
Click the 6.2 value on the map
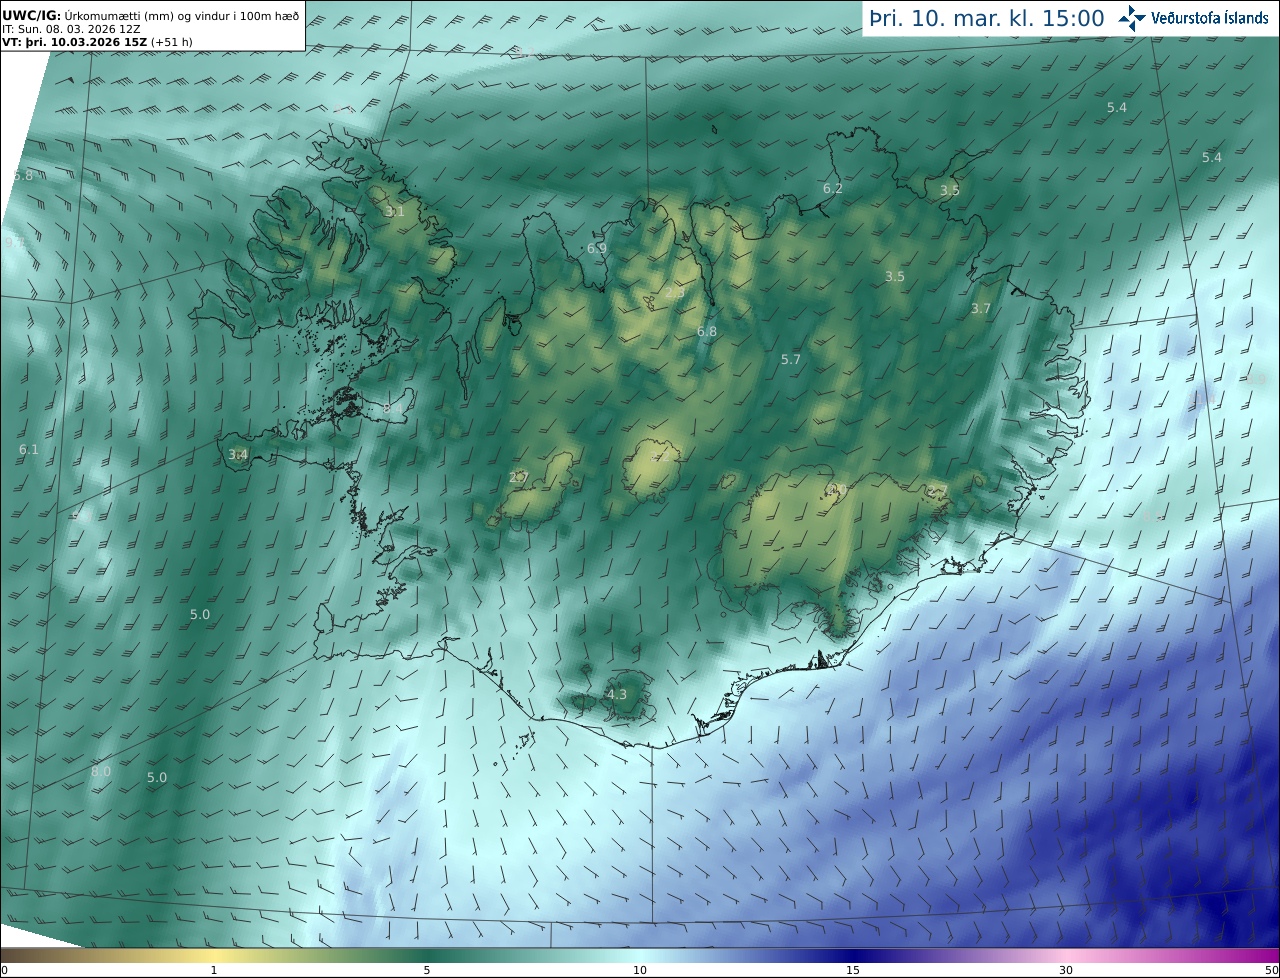(833, 188)
